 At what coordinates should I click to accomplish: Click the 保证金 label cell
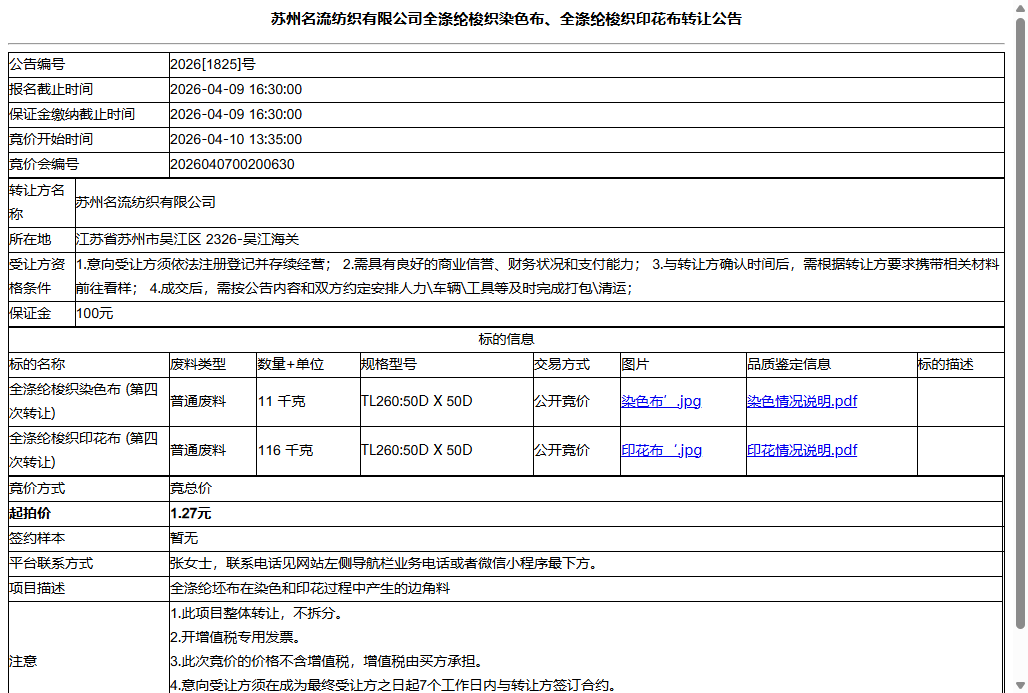(42, 313)
